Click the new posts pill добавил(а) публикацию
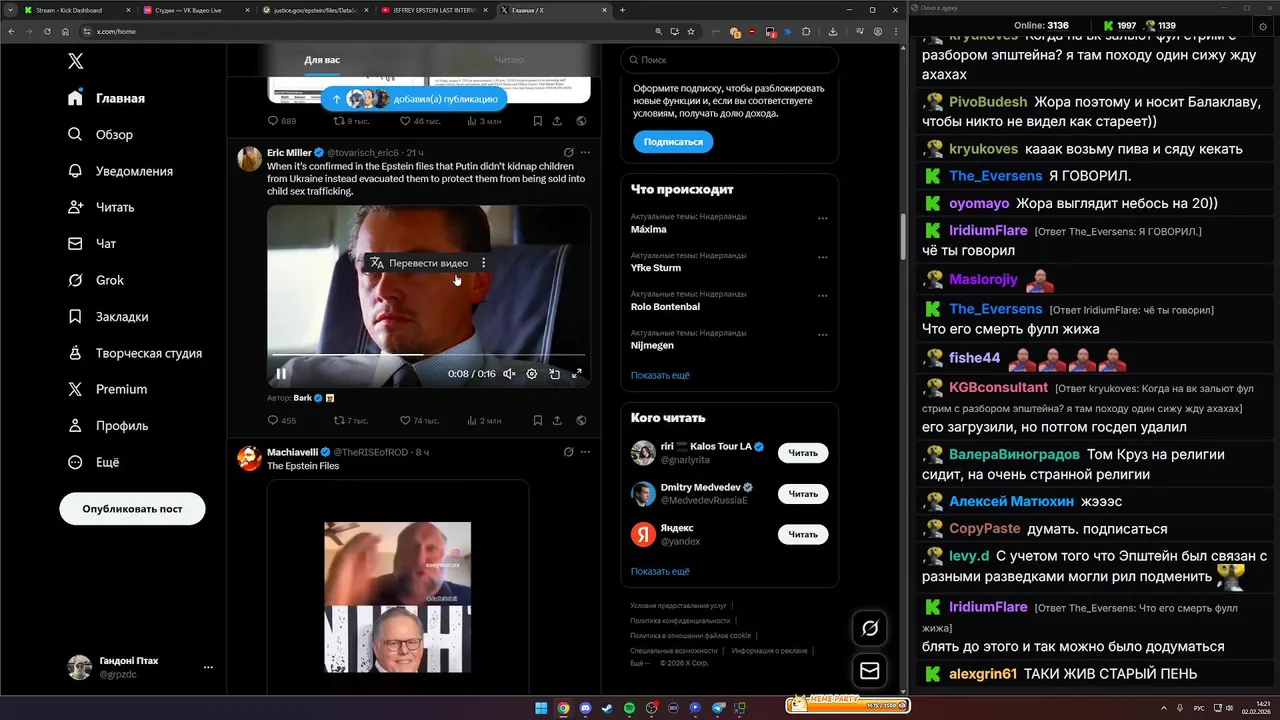 coord(414,99)
